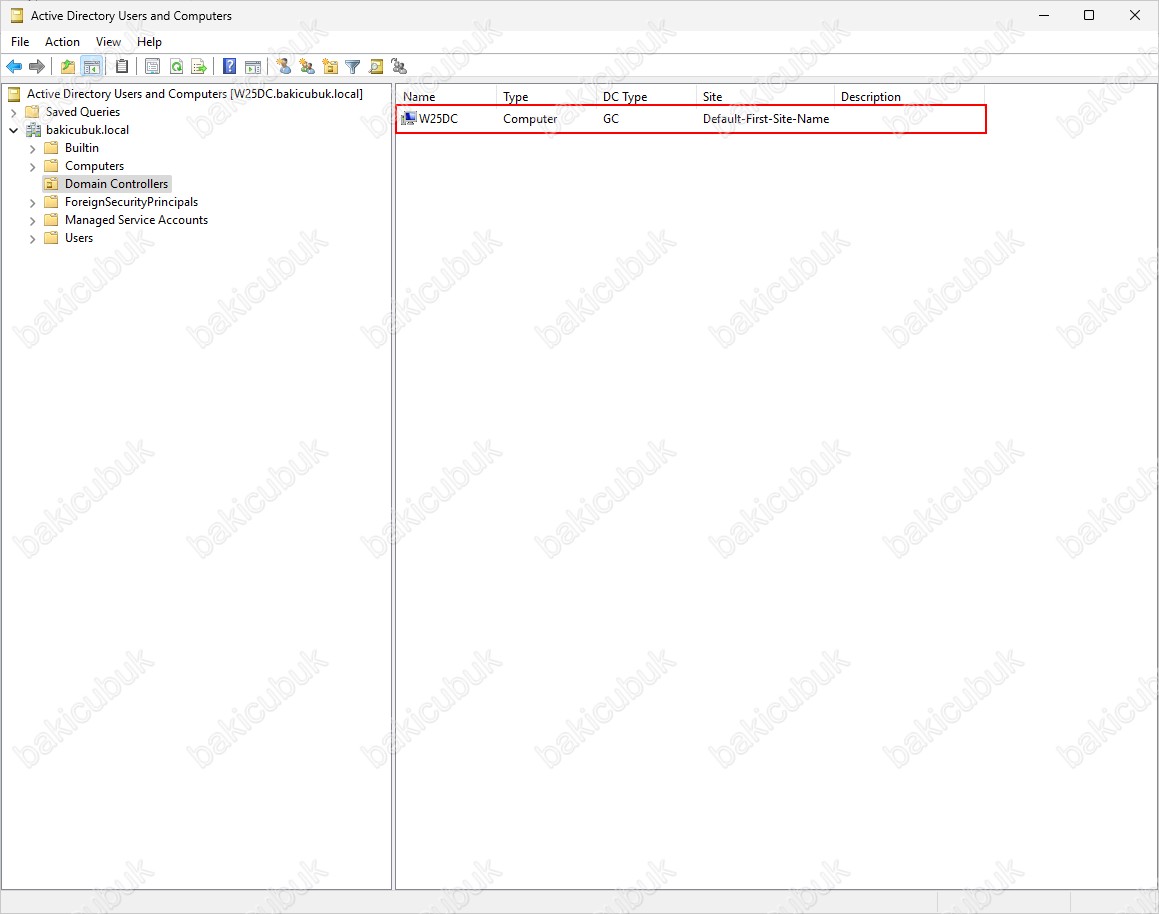Click the Forward arrow toolbar icon

(37, 66)
